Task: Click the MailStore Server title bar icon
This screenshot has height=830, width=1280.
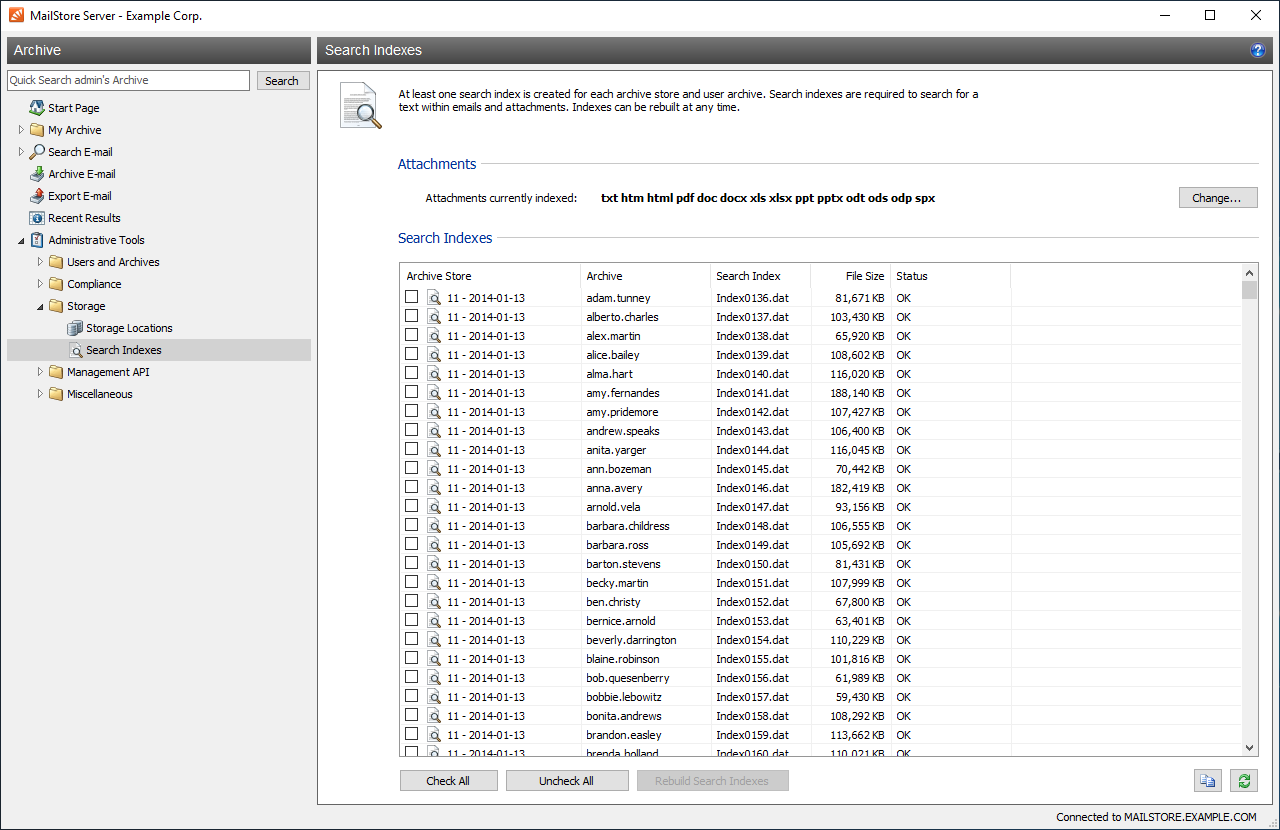Action: coord(15,15)
